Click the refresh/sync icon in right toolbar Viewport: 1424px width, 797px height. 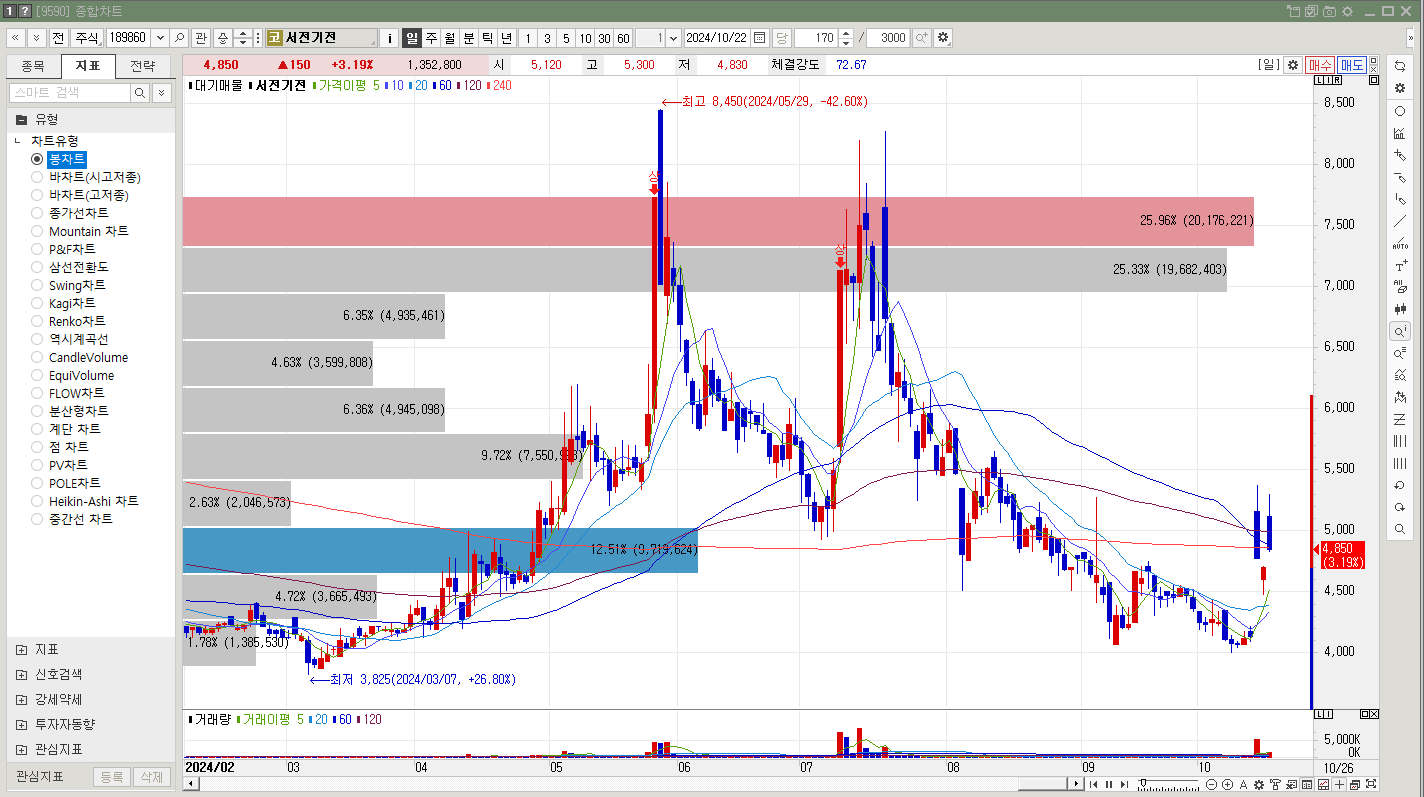1400,65
